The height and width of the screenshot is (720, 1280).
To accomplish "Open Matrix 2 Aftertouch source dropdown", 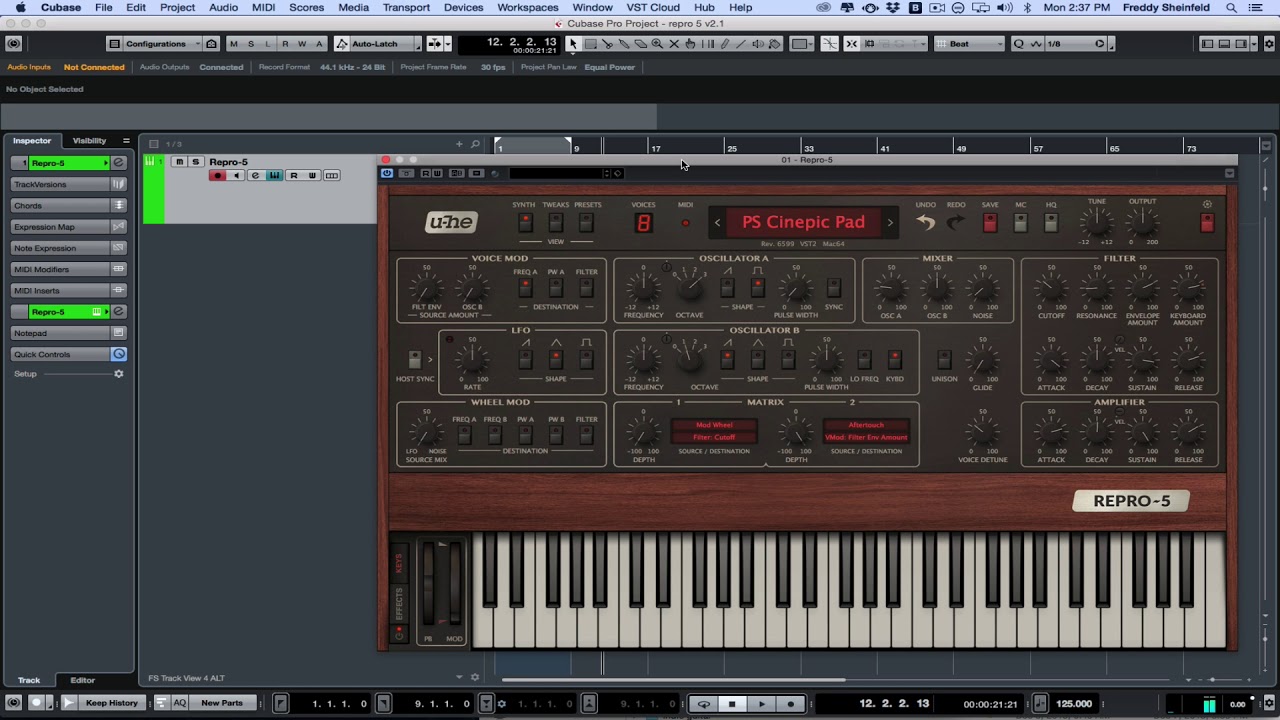I will 866,425.
